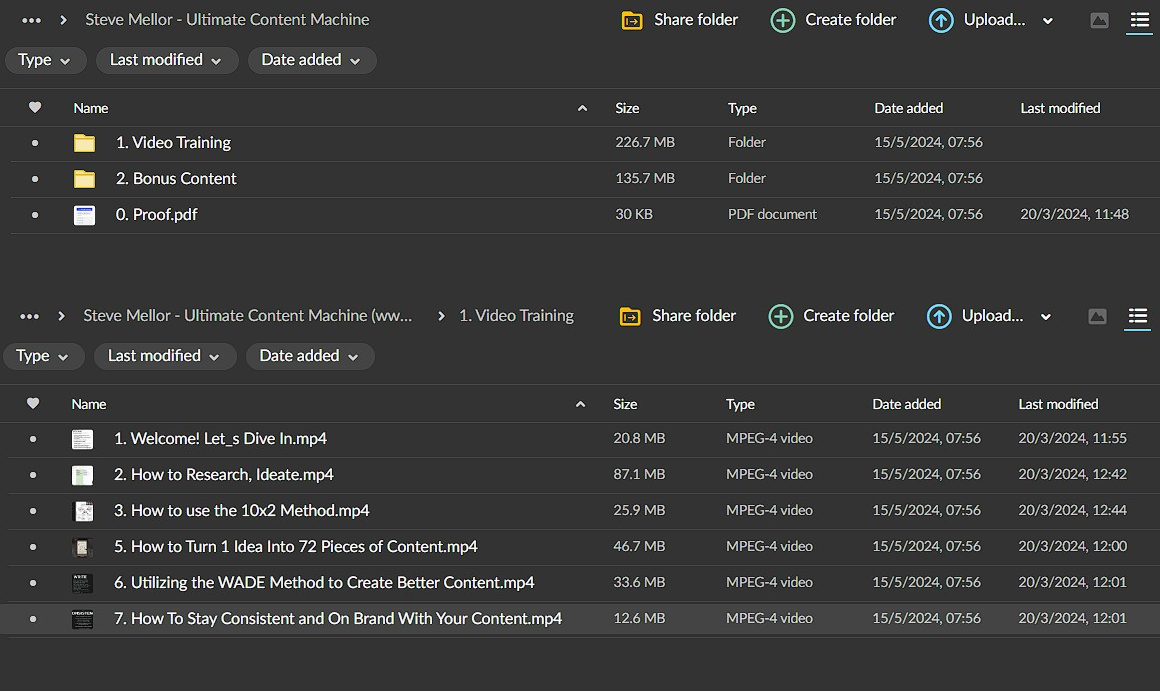Toggle the Name sort arrow in the upper list
Screen dimensions: 1160x693
[582, 109]
